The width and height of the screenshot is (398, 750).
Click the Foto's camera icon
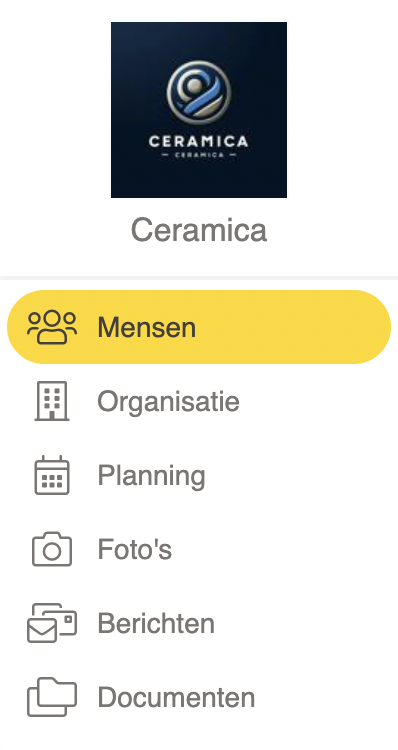pyautogui.click(x=52, y=549)
